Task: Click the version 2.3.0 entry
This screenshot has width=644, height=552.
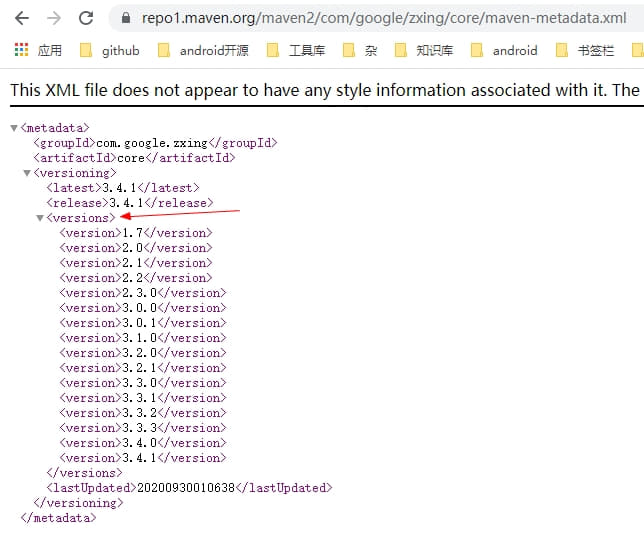Action: 143,293
